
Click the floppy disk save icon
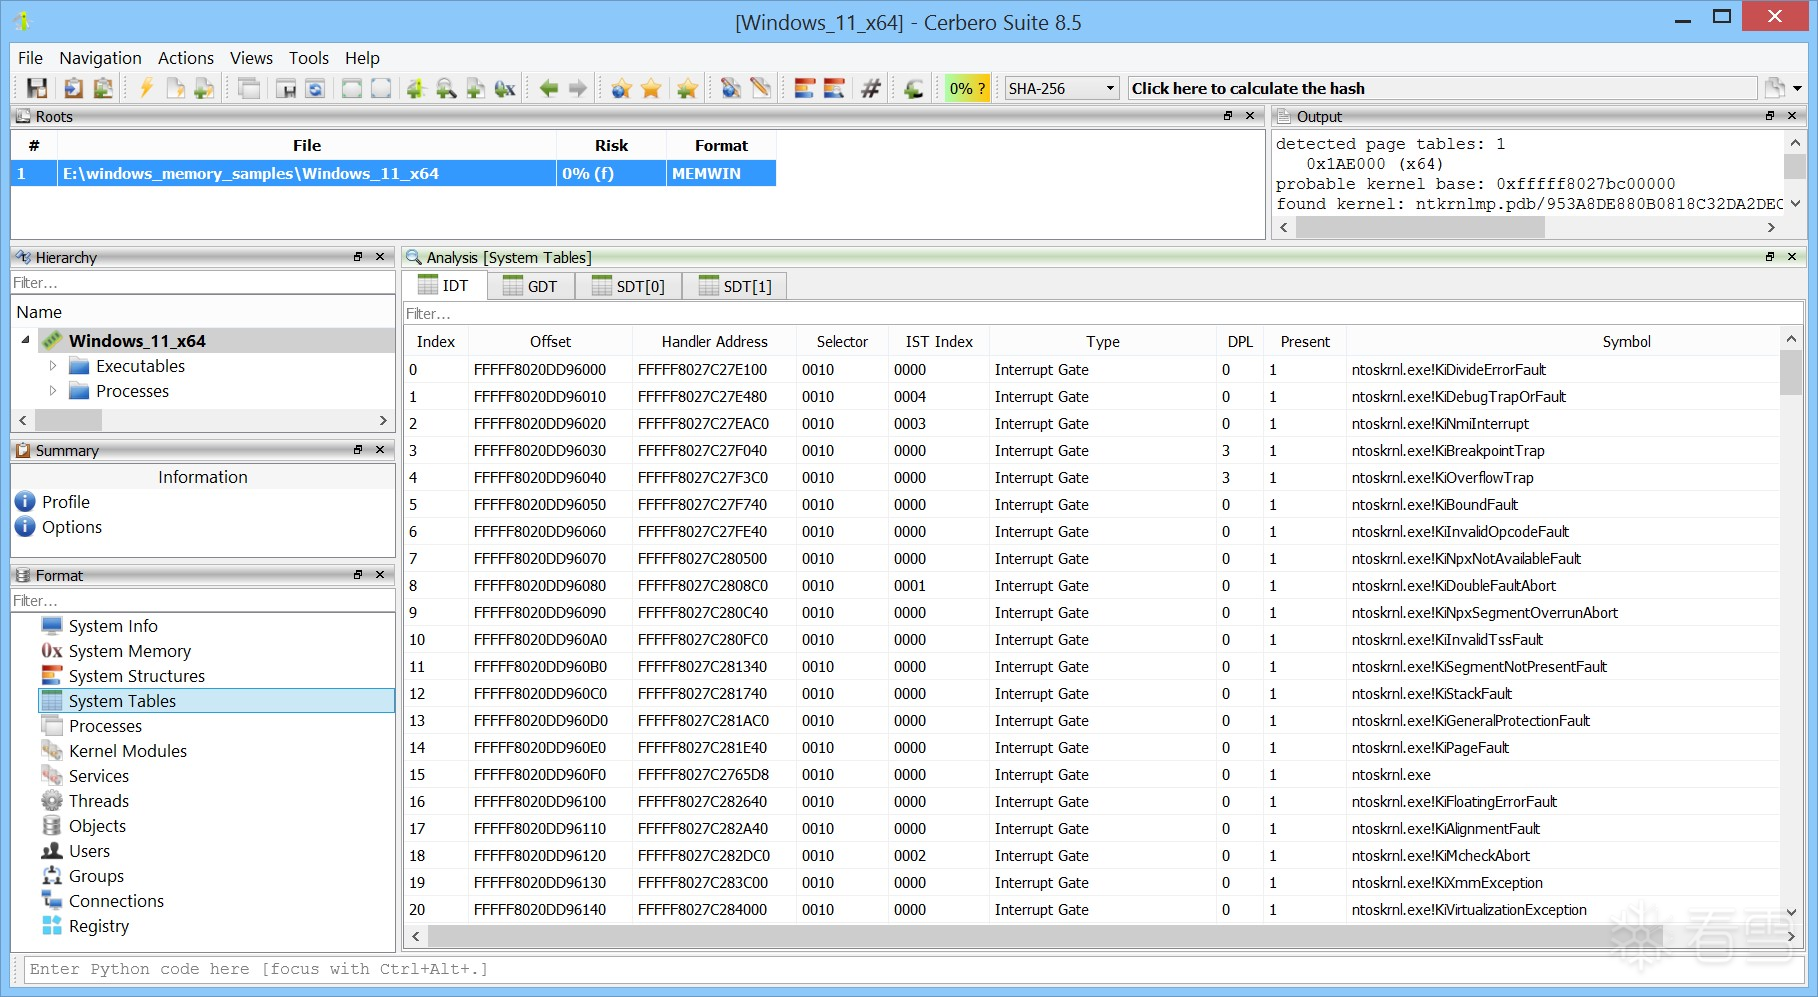(37, 88)
